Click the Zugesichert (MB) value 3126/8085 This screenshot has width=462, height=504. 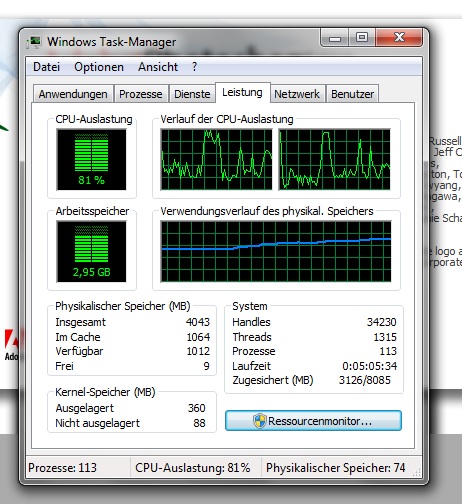pos(365,380)
